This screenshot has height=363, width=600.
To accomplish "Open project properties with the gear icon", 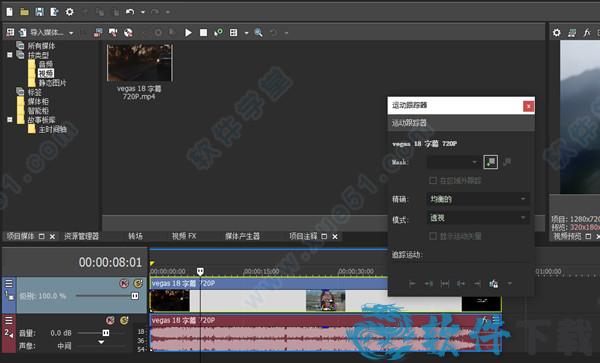I will click(x=69, y=12).
